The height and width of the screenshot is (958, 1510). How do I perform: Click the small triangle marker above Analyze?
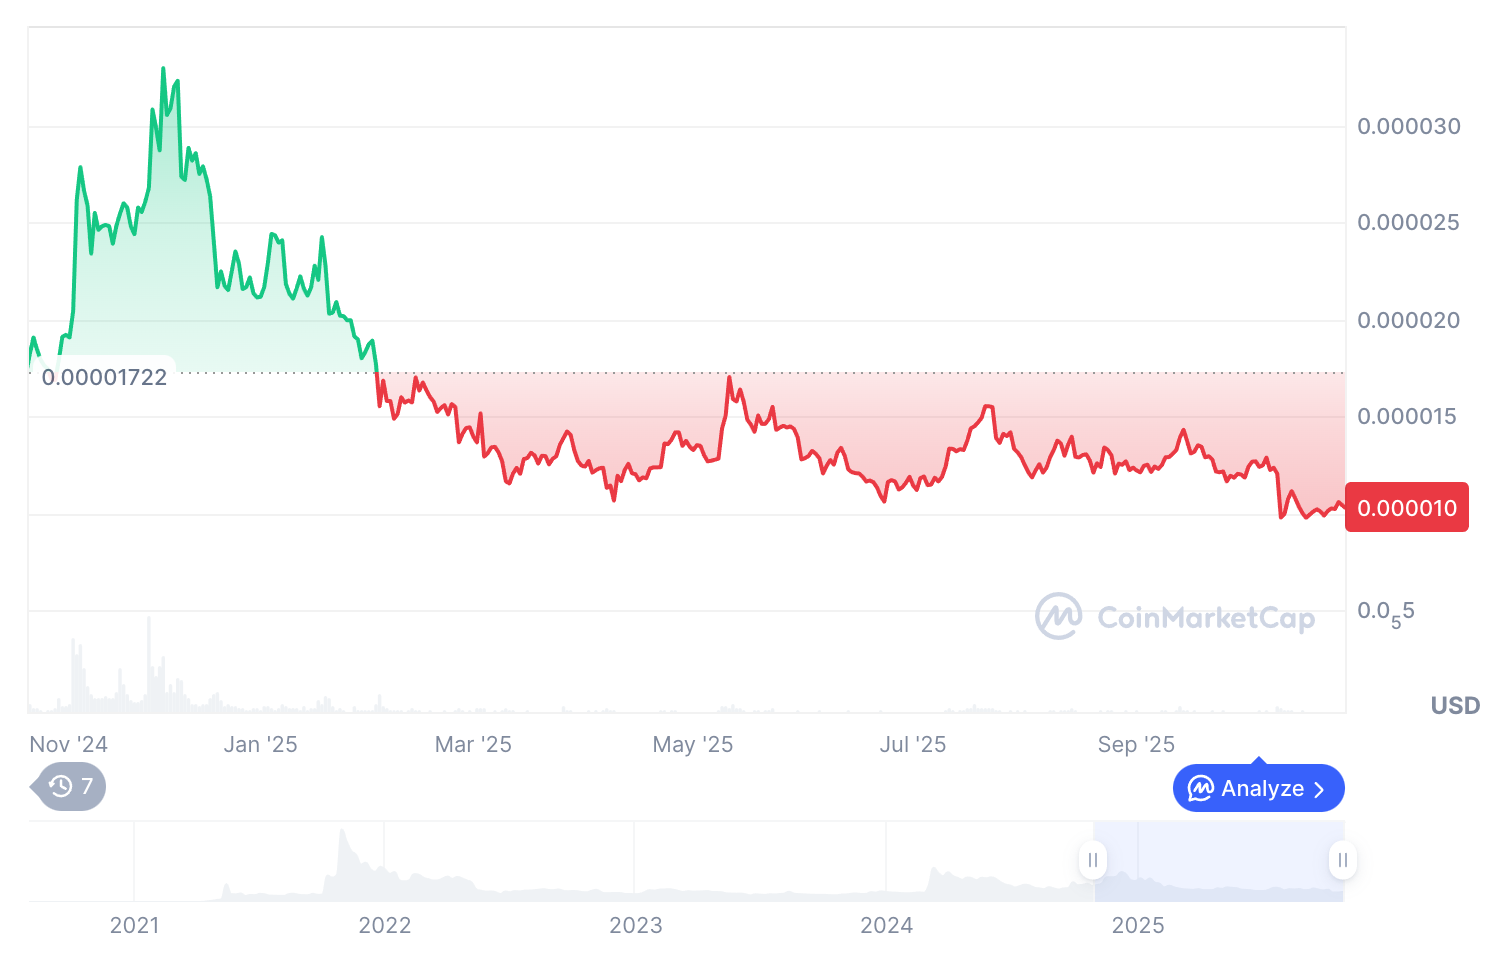(1259, 762)
